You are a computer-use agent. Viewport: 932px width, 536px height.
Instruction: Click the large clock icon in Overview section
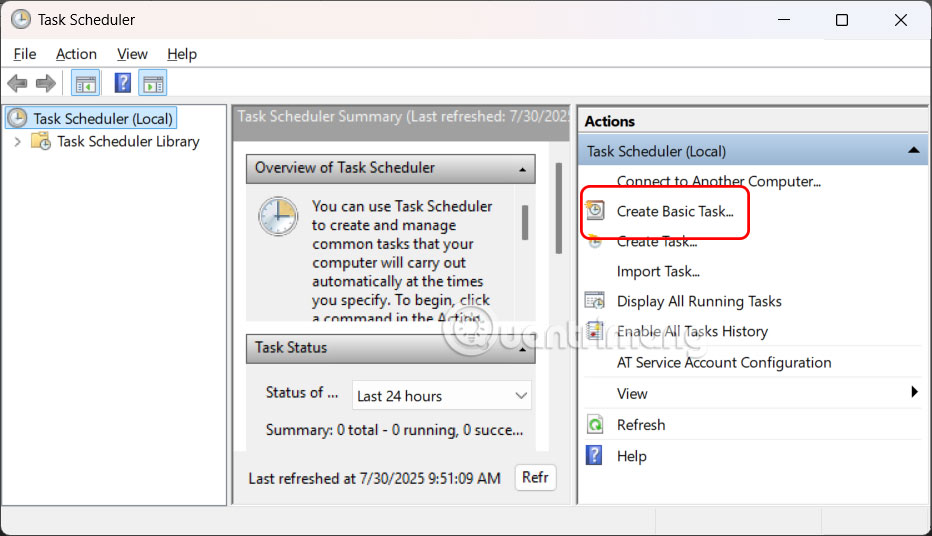point(278,216)
